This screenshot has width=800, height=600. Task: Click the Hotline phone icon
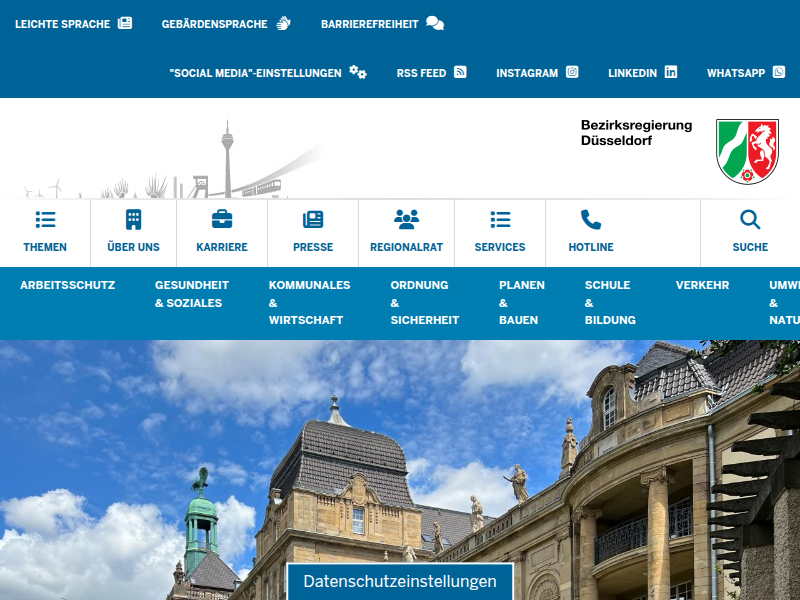point(591,220)
